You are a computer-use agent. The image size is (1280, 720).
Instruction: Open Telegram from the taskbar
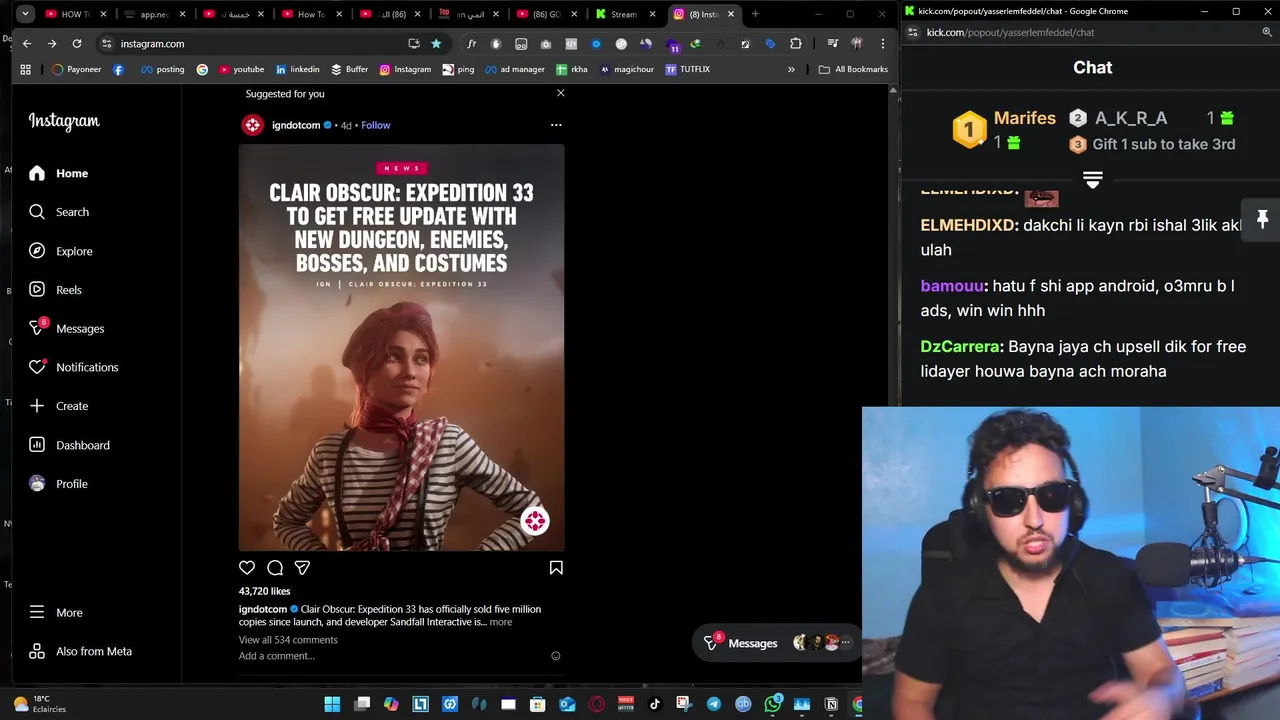point(713,704)
